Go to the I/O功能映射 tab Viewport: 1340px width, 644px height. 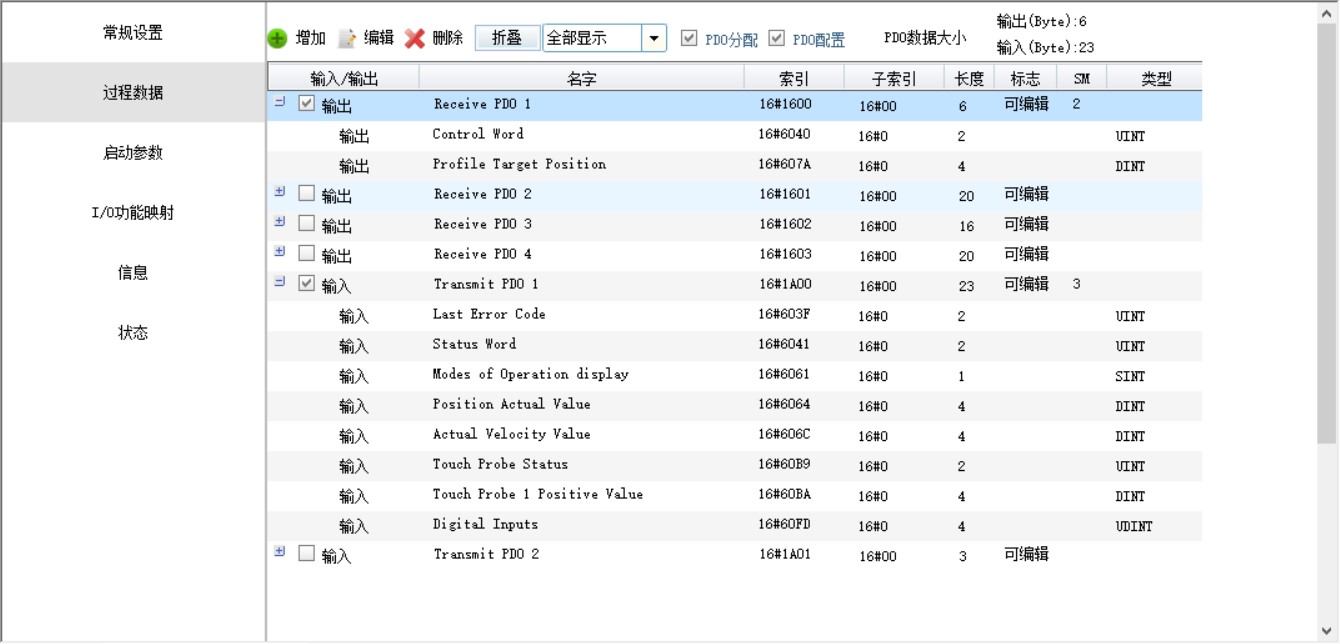pyautogui.click(x=133, y=213)
